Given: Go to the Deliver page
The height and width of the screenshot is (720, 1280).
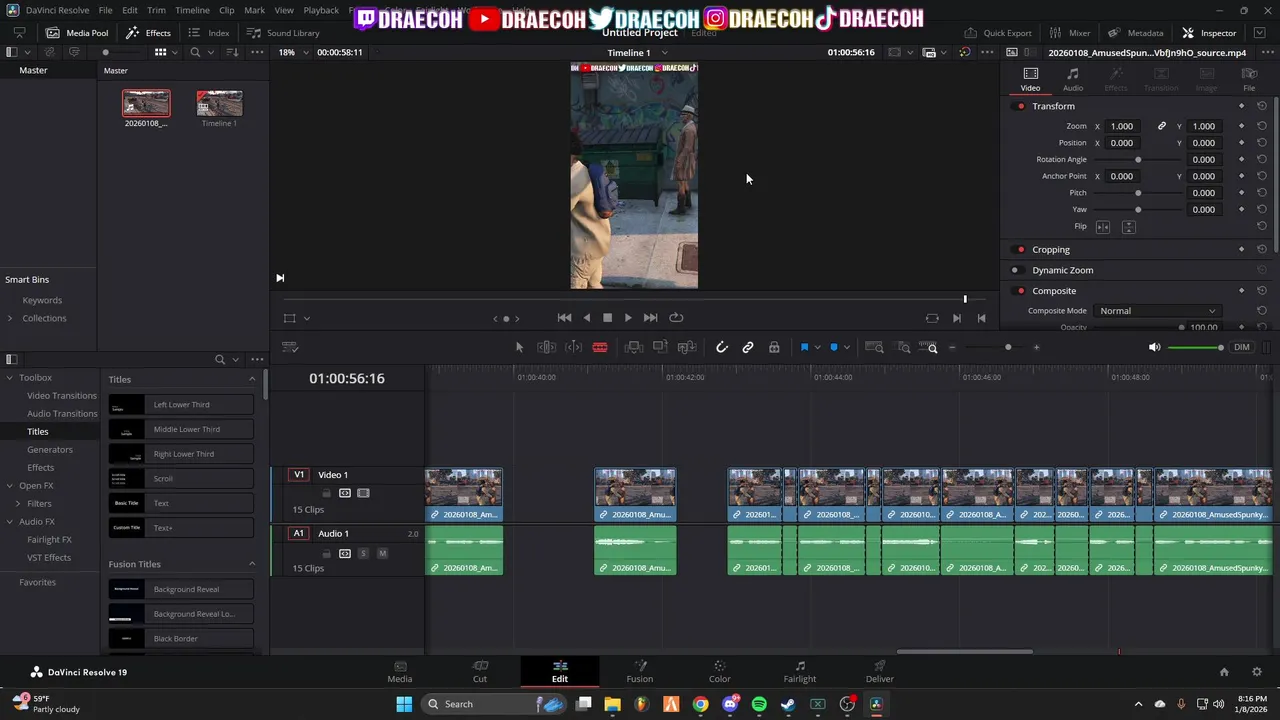Looking at the screenshot, I should pos(879,672).
